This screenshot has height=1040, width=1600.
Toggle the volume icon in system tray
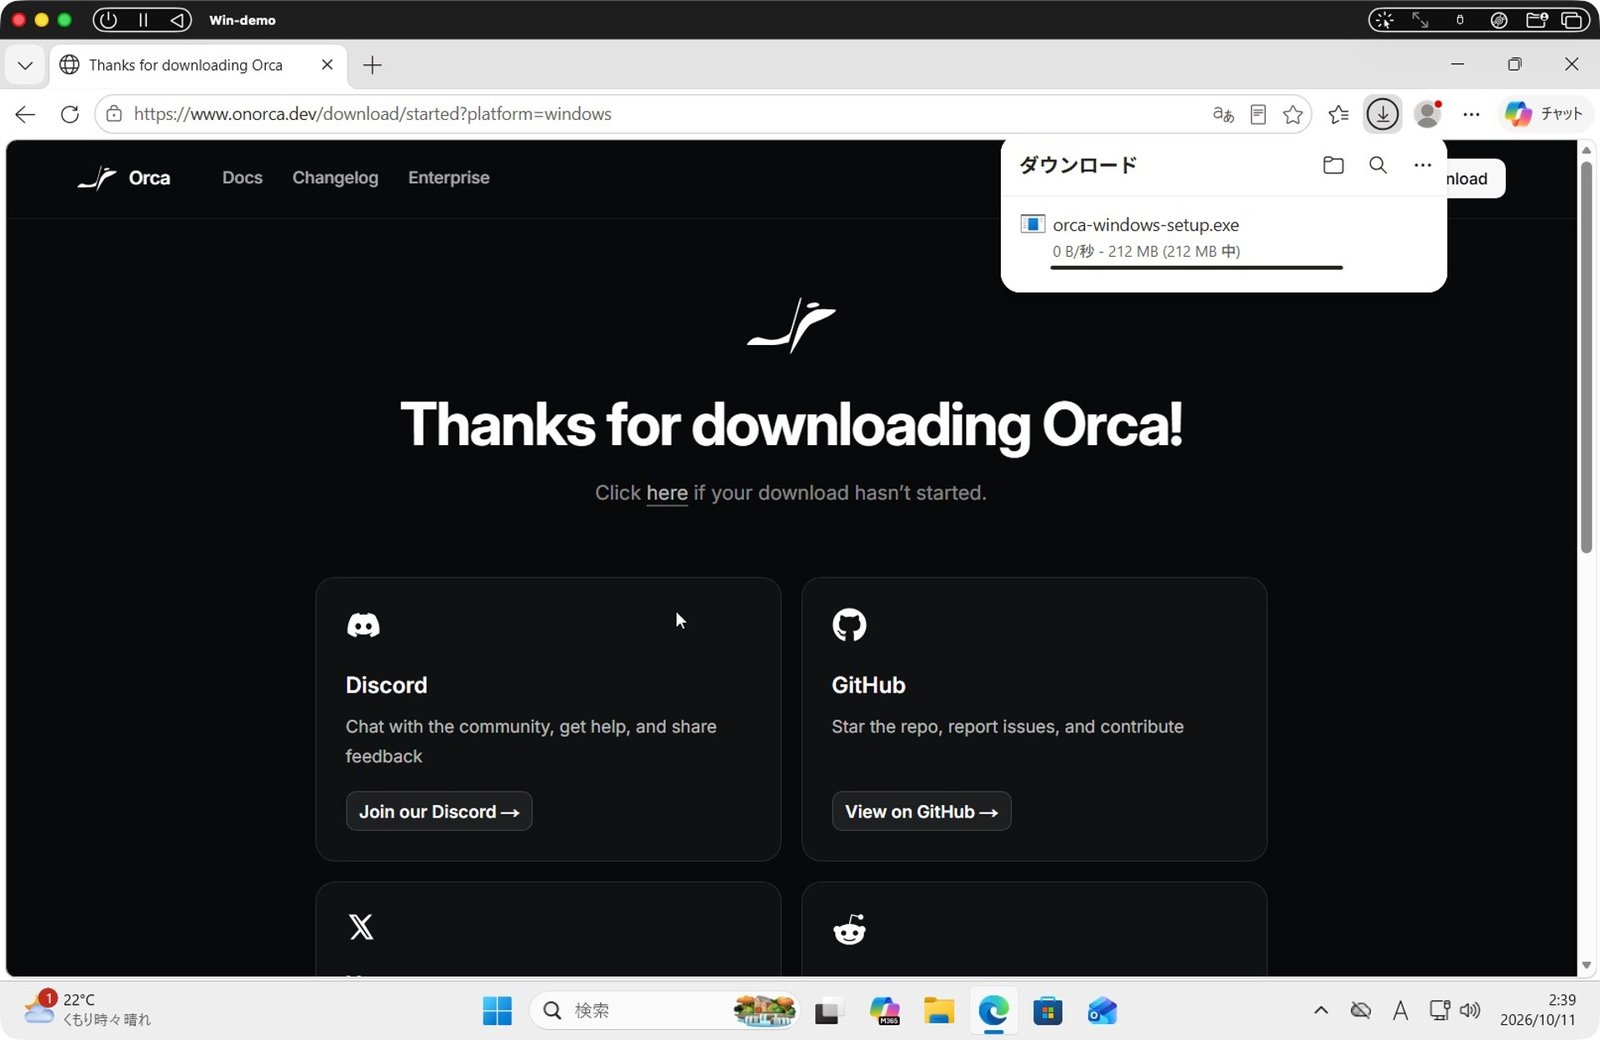click(1470, 1010)
